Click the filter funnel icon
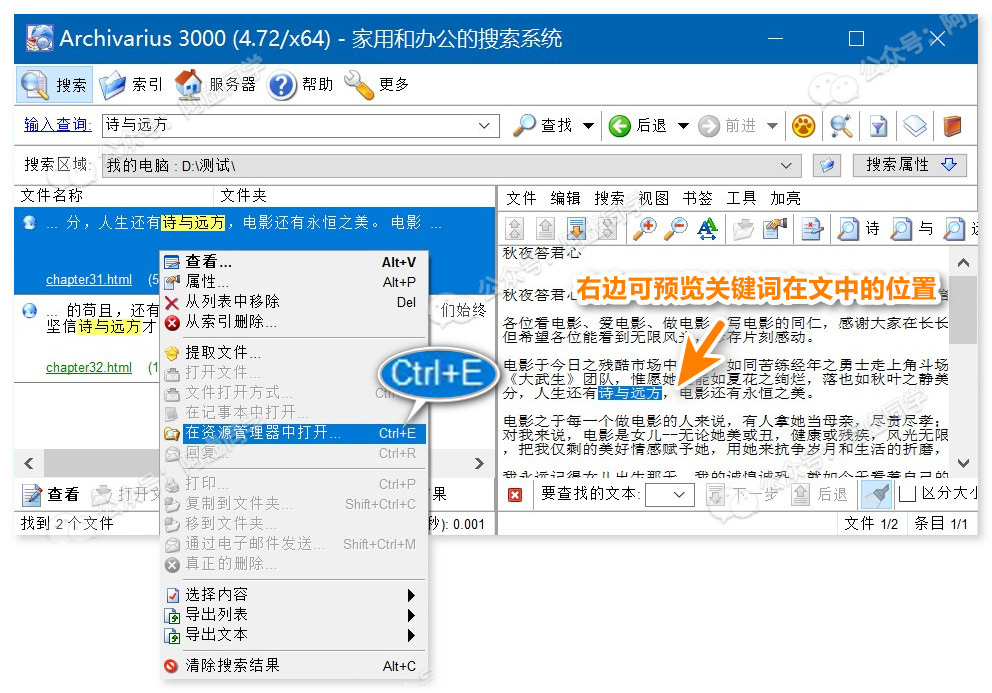 tap(878, 126)
